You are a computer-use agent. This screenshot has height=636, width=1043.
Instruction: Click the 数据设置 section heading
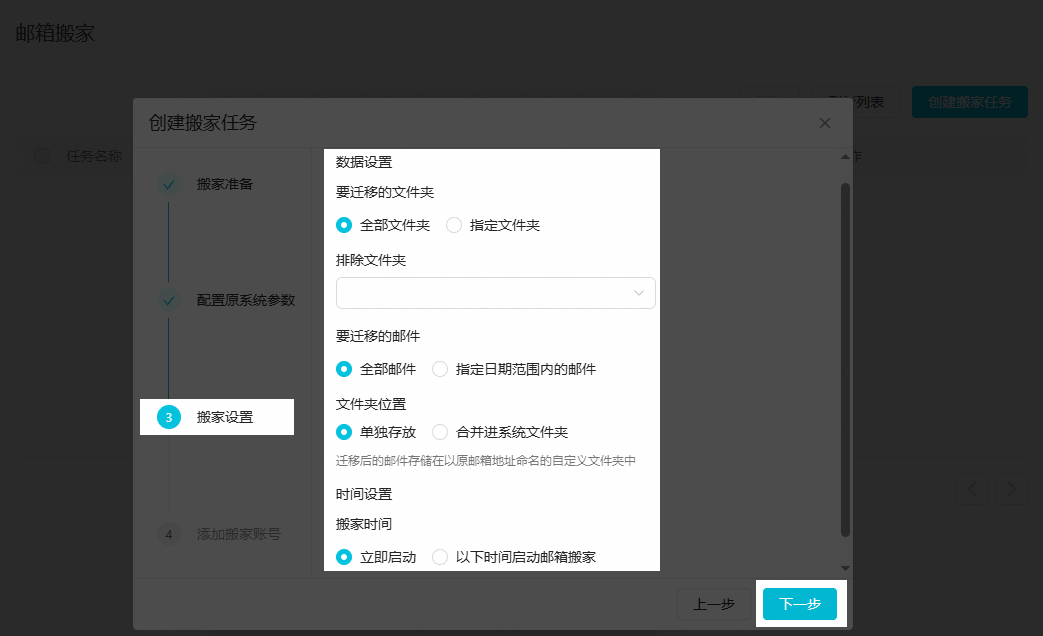[364, 162]
